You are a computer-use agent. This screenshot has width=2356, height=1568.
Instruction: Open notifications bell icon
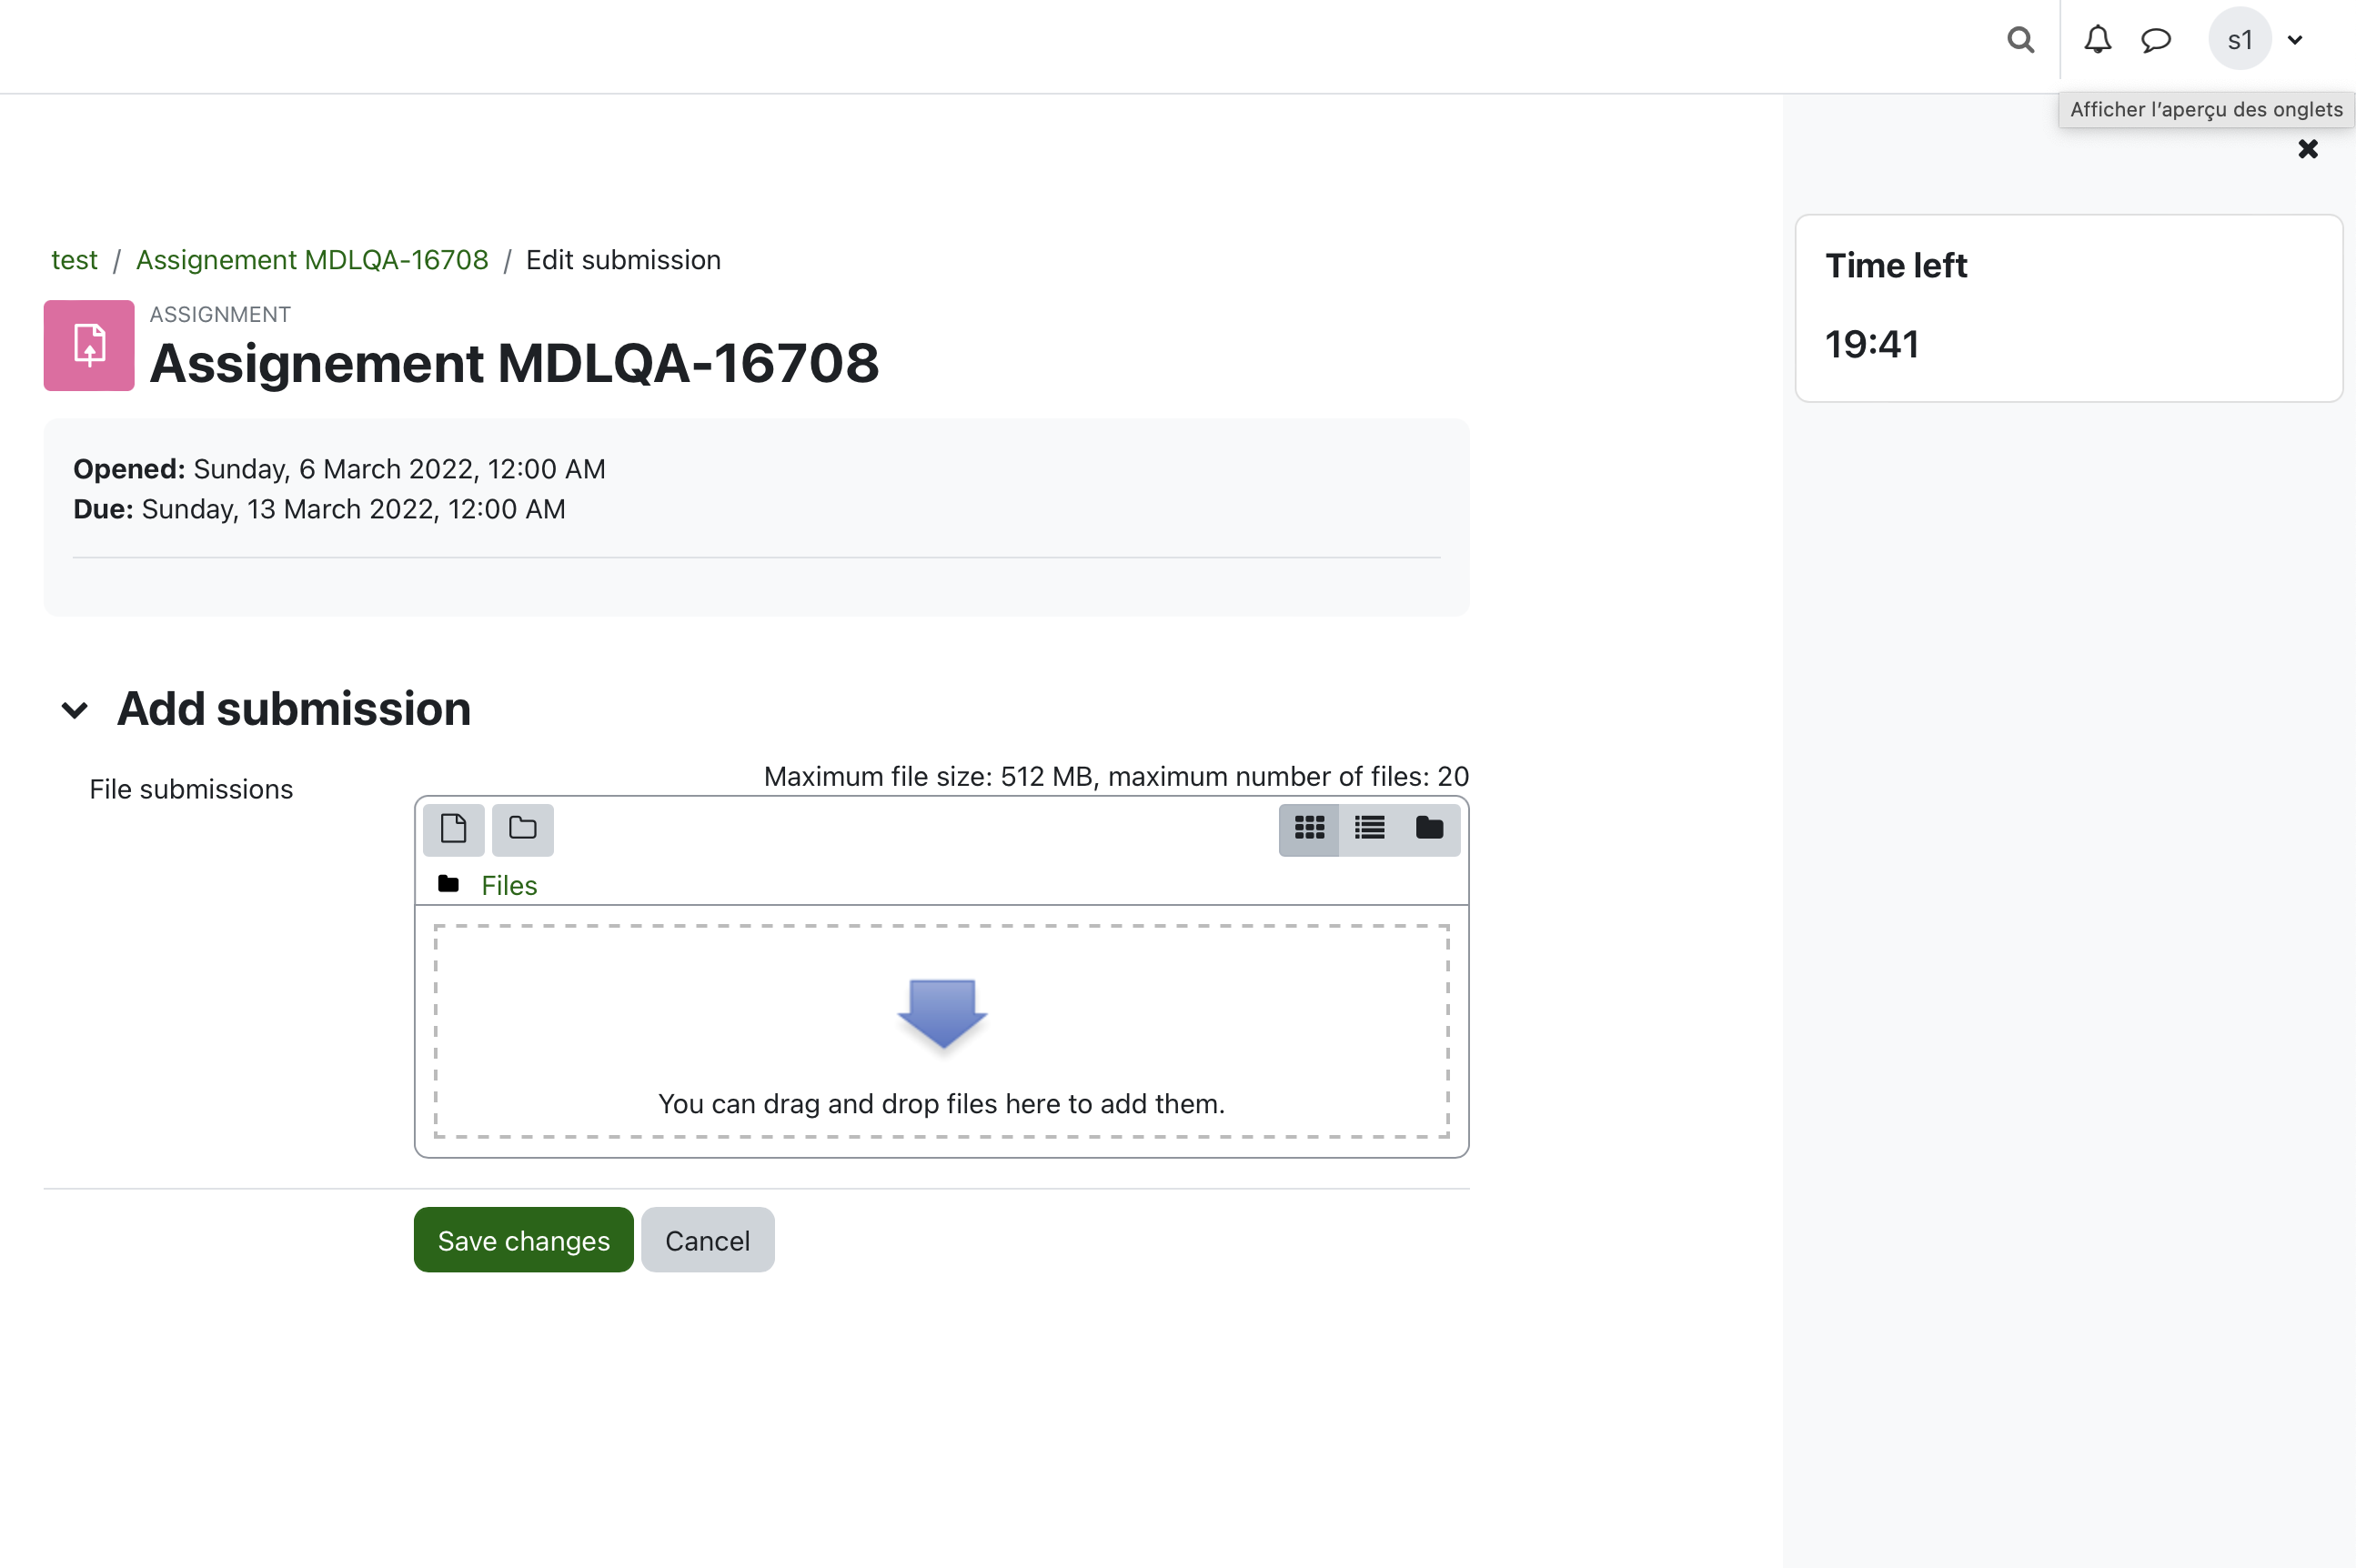click(x=2097, y=40)
